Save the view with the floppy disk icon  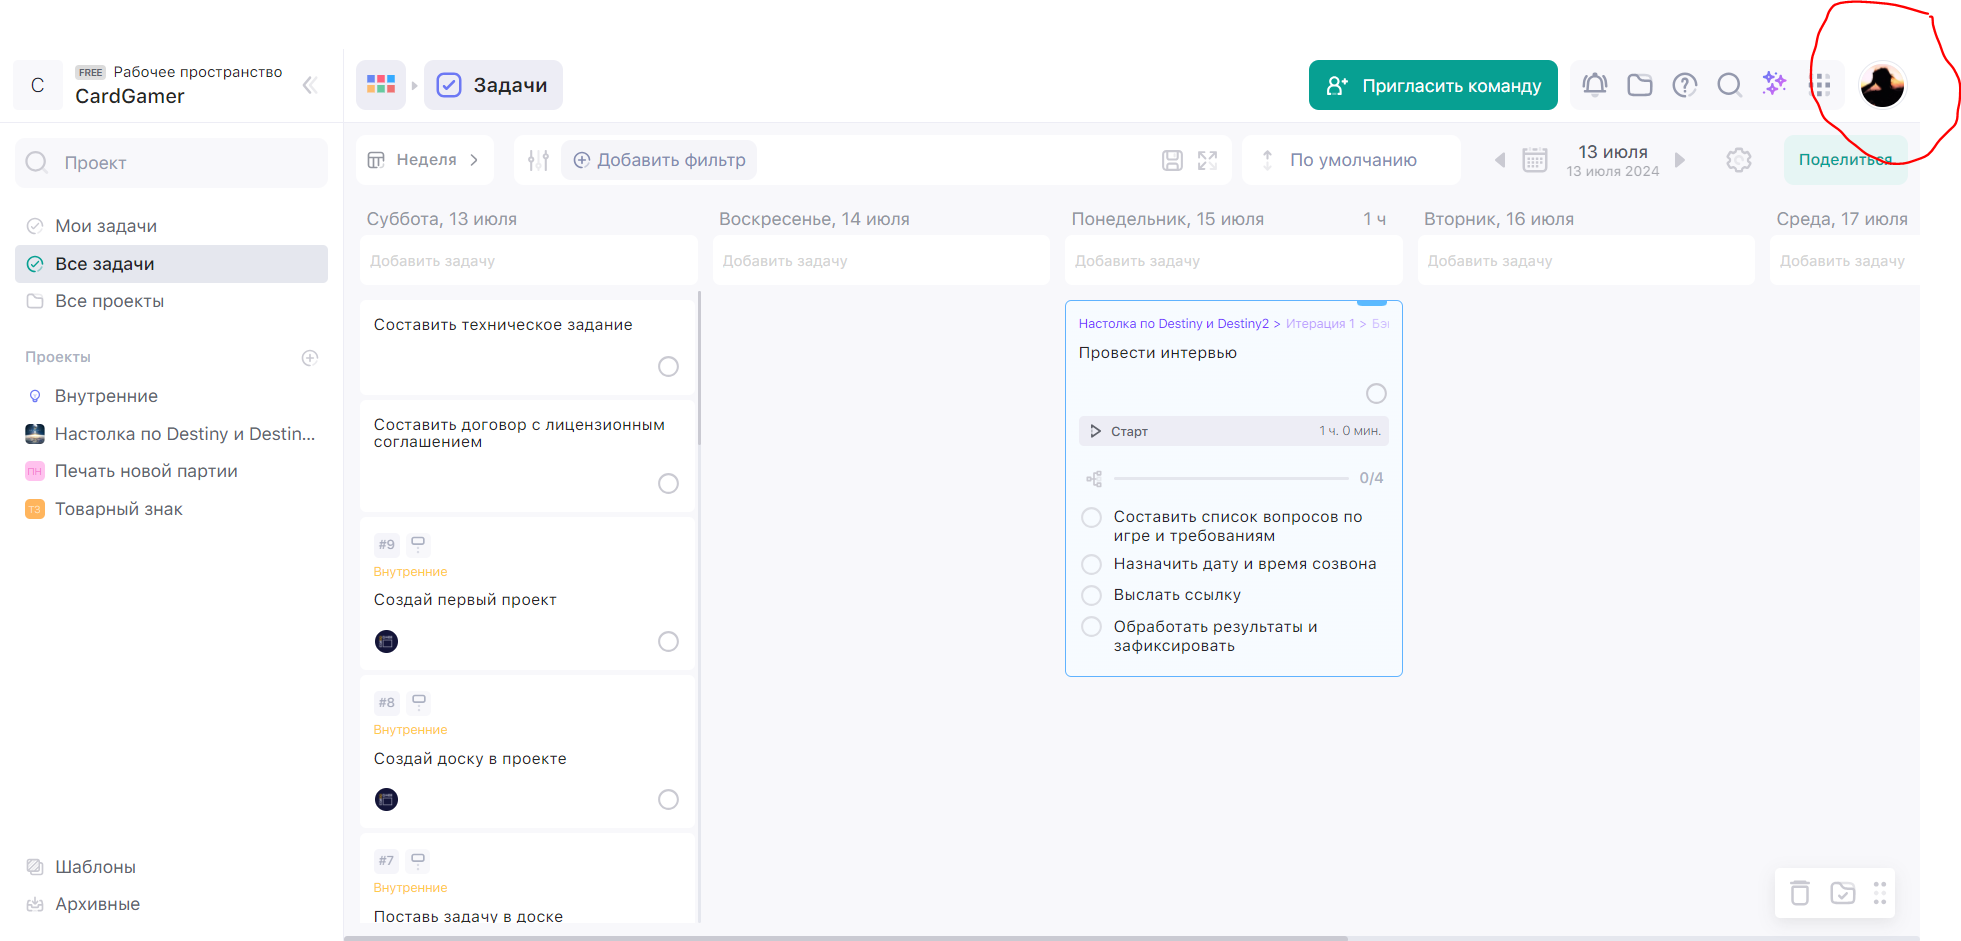click(1172, 160)
